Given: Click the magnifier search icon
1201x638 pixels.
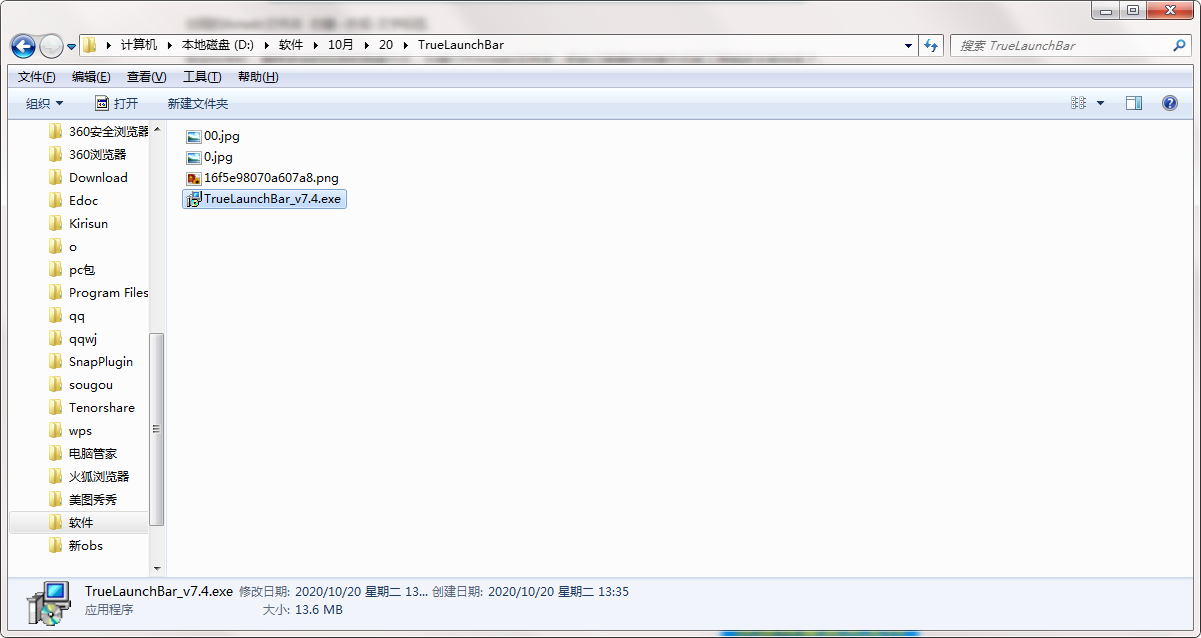Looking at the screenshot, I should click(1179, 46).
